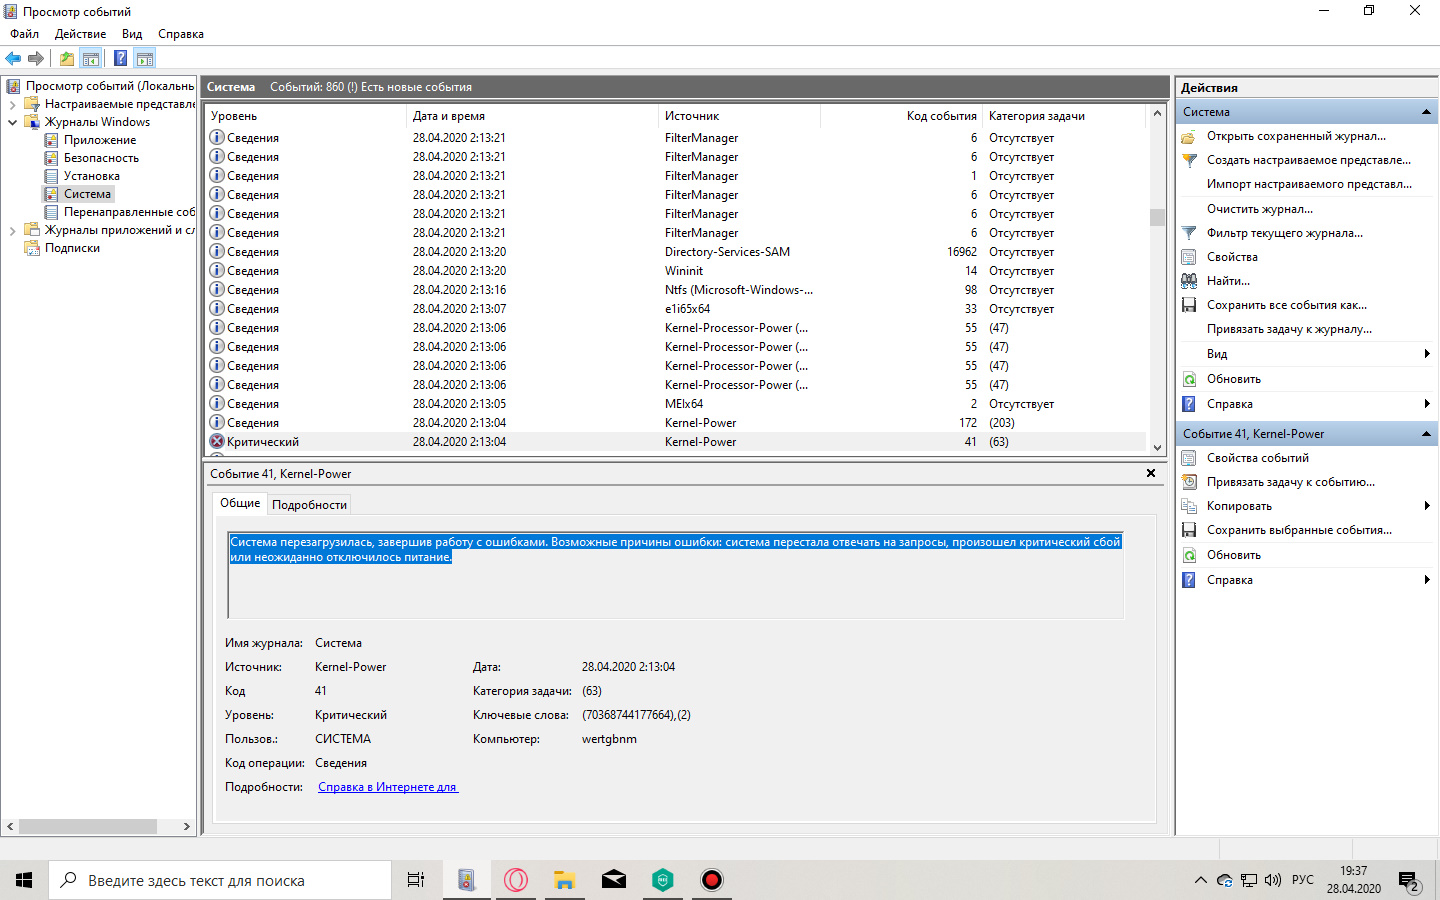Show hidden system tray icons

[1200, 880]
